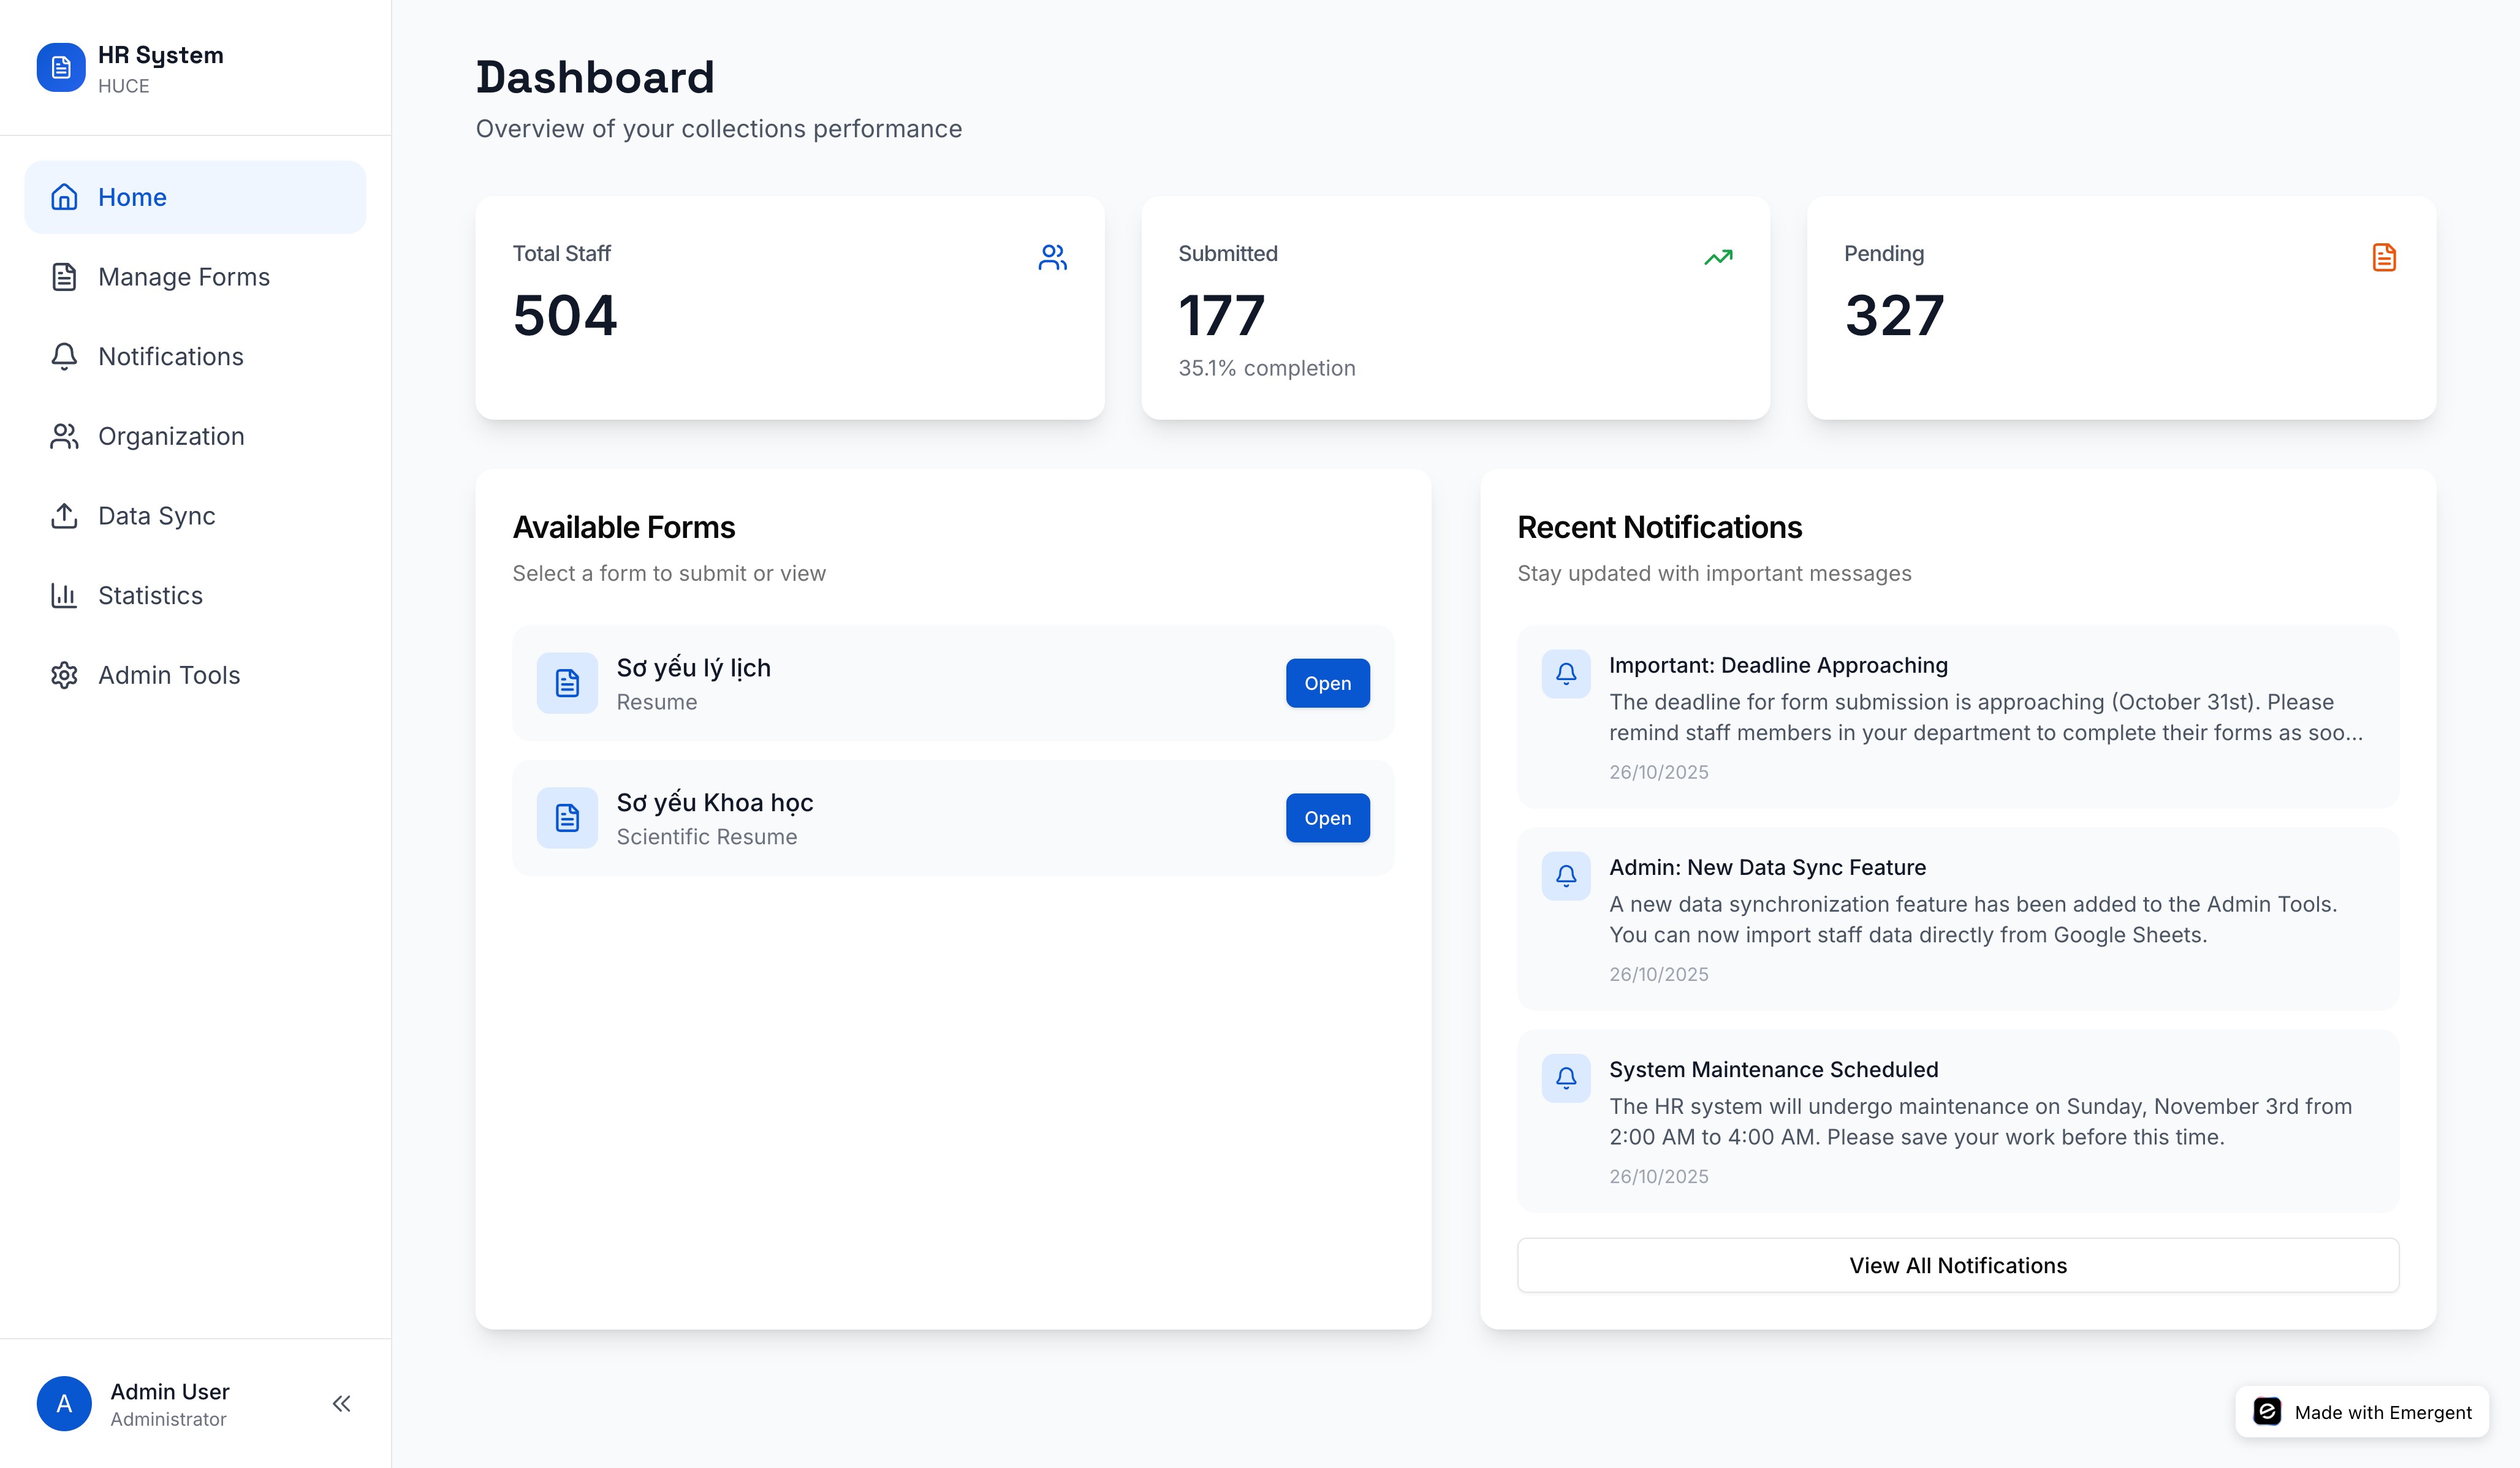Viewport: 2520px width, 1468px height.
Task: Open the Statistics page
Action: pos(150,596)
